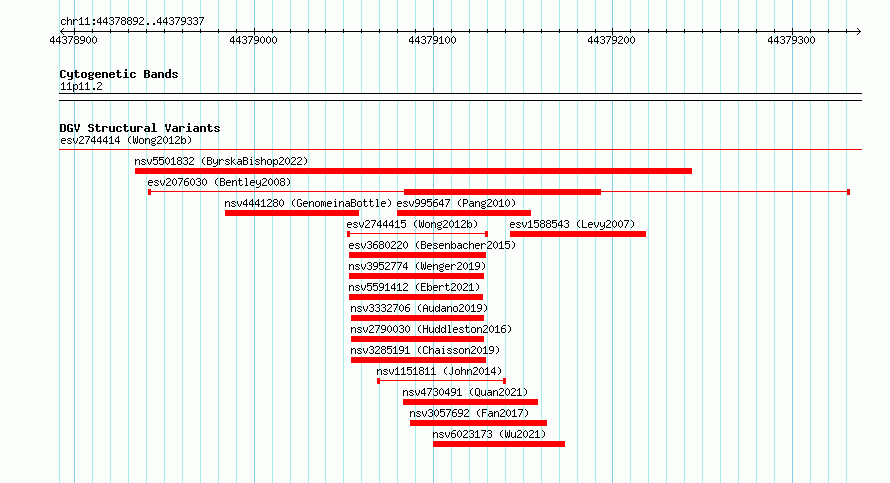Click the thin red line of nsv1151811
This screenshot has width=890, height=483.
coord(442,381)
